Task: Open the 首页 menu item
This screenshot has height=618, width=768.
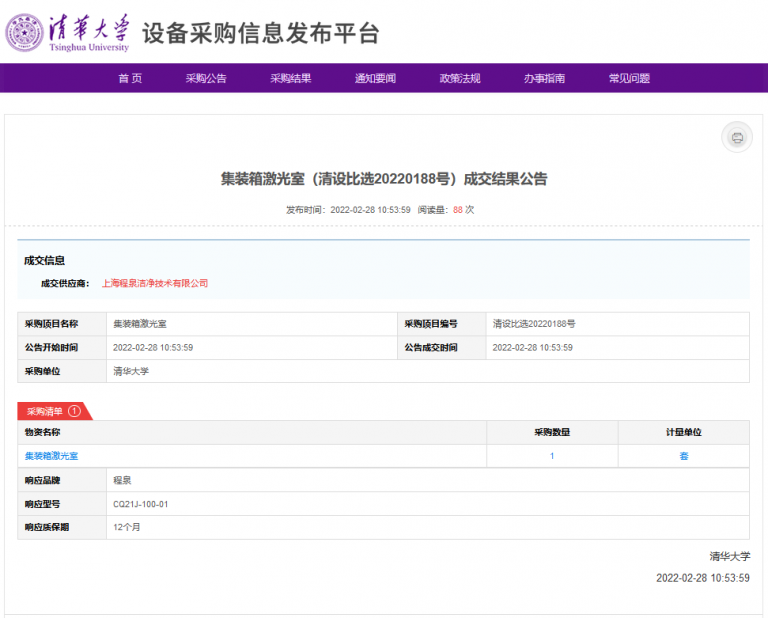Action: point(130,78)
